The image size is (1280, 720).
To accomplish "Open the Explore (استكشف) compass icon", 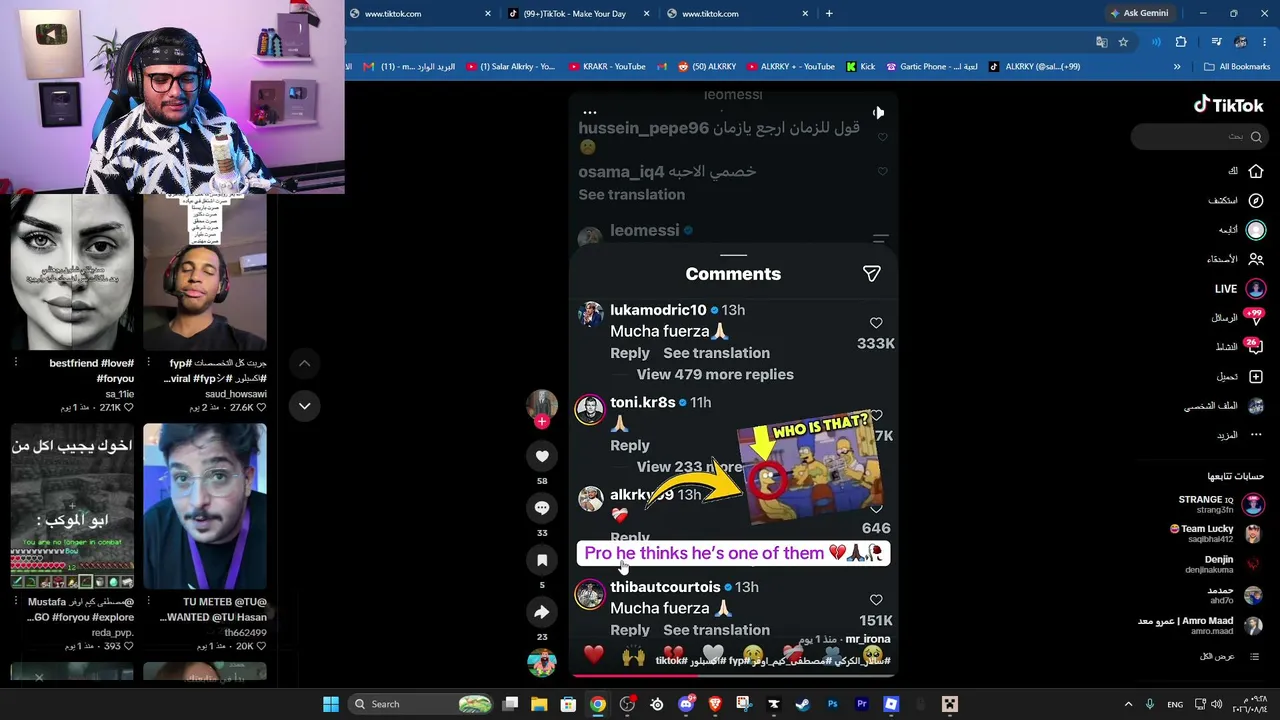I will click(1255, 200).
